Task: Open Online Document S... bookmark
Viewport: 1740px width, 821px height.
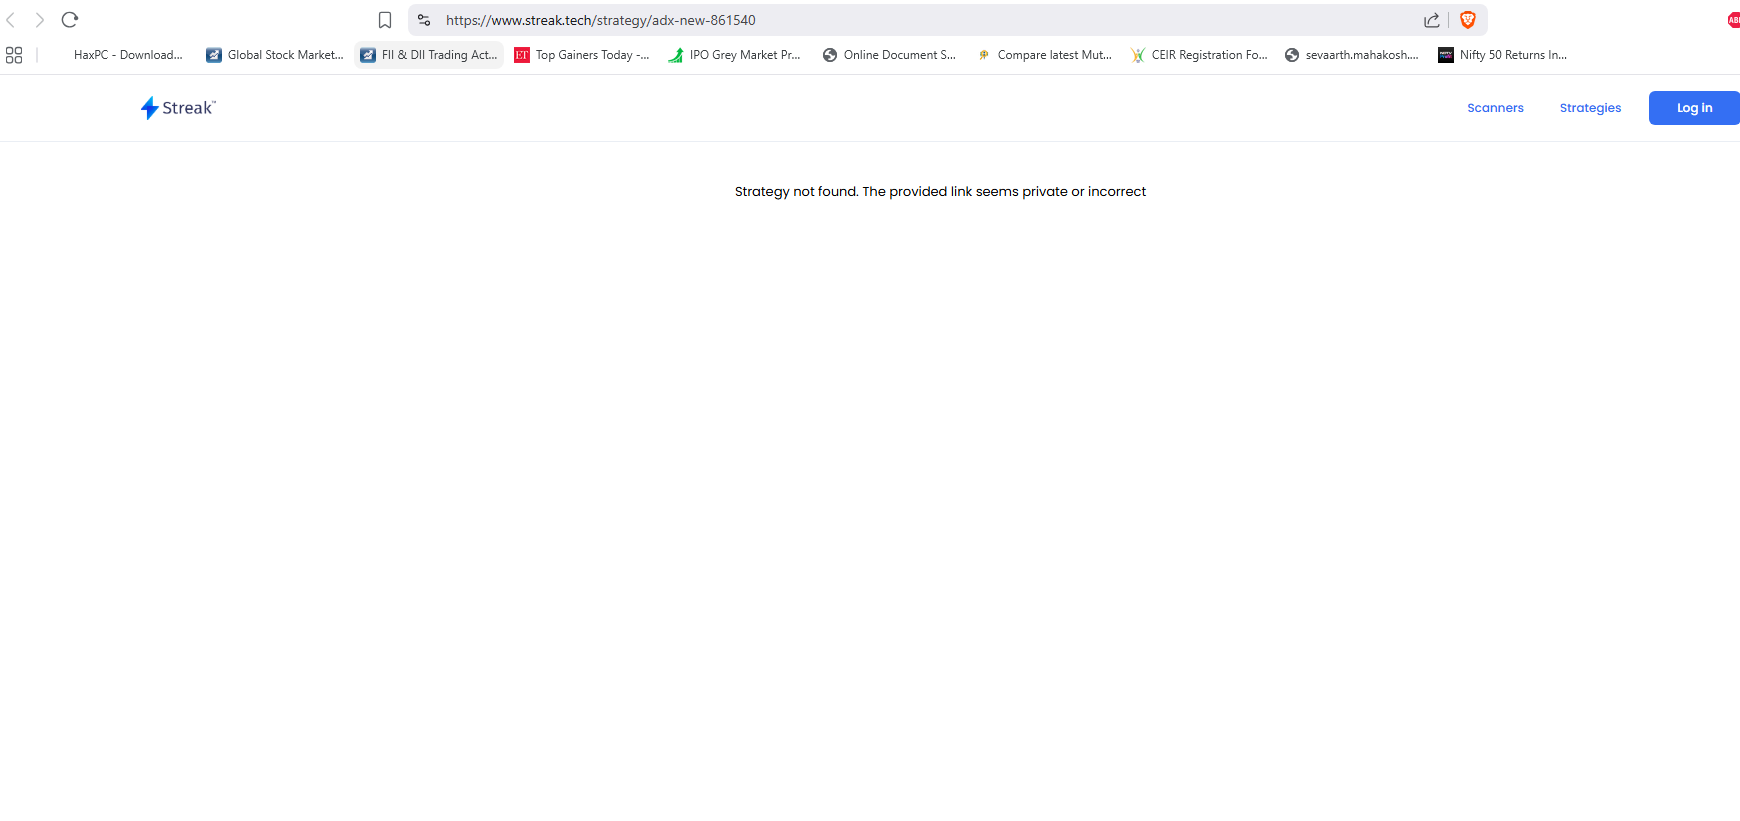Action: (889, 55)
